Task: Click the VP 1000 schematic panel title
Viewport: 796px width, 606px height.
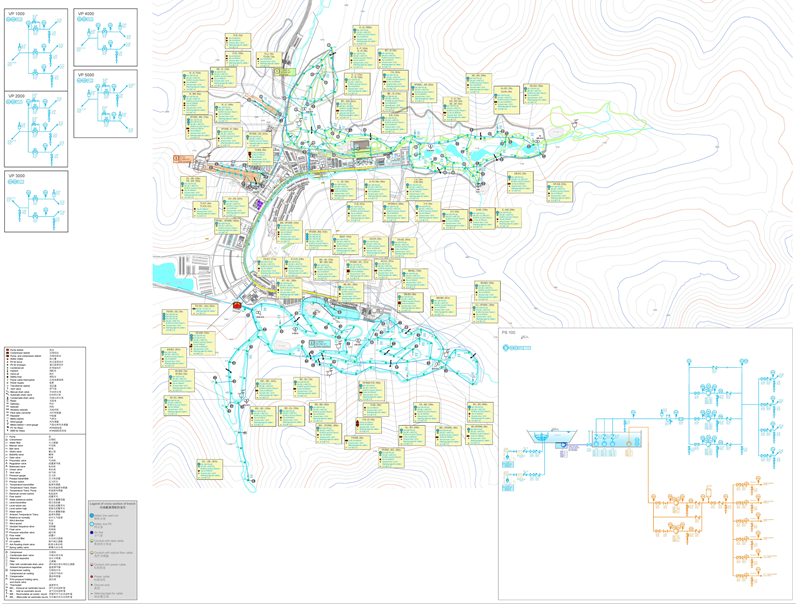Action: (16, 14)
